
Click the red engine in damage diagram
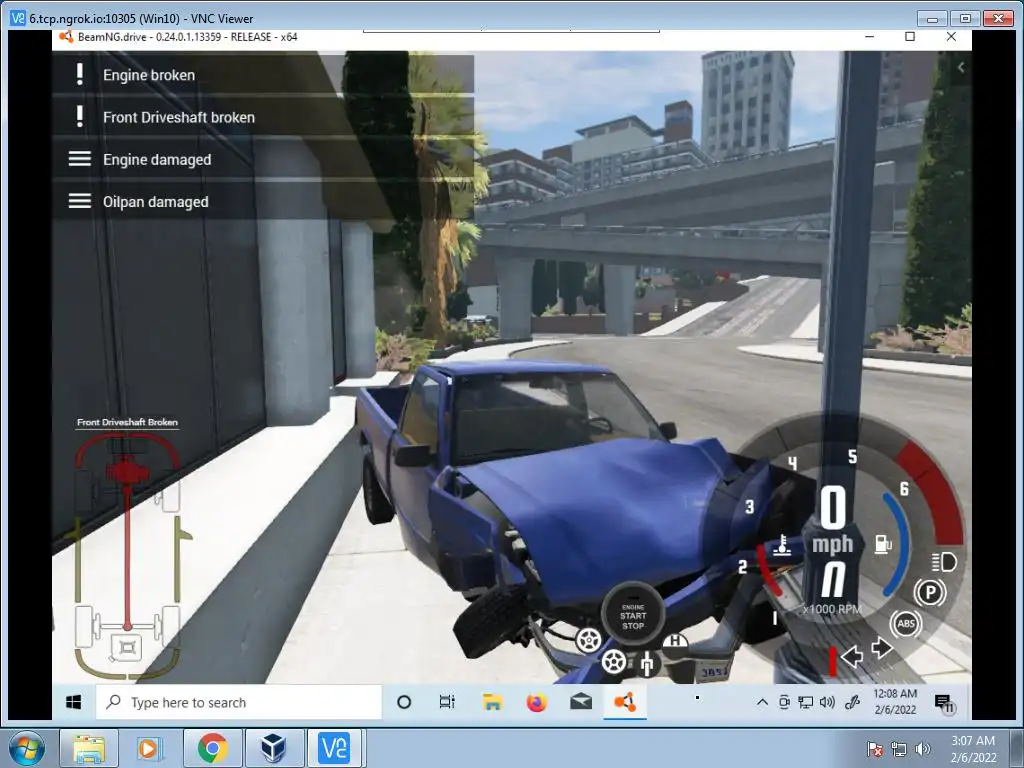(127, 472)
